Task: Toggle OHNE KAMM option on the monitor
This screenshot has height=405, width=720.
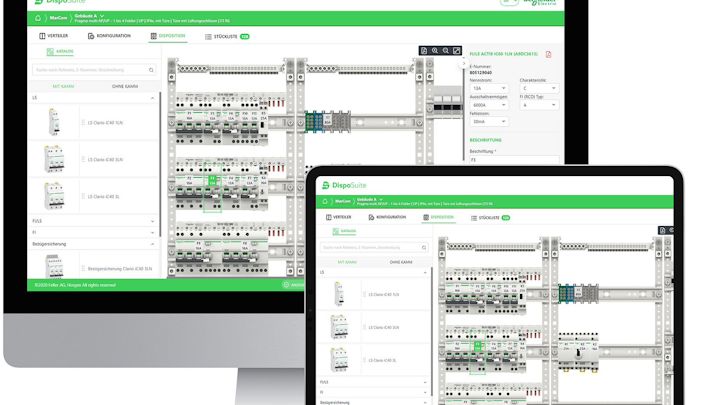Action: click(x=125, y=86)
